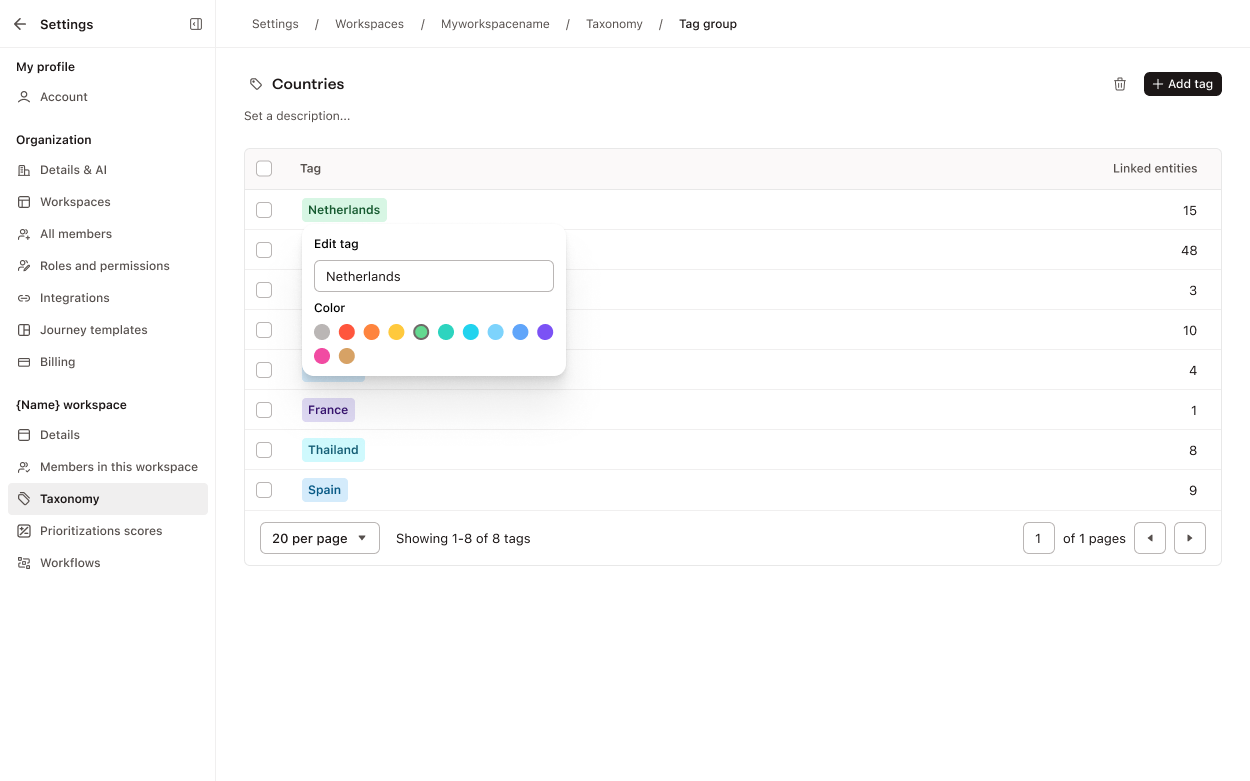Click Taxonomy breadcrumb link

[614, 24]
